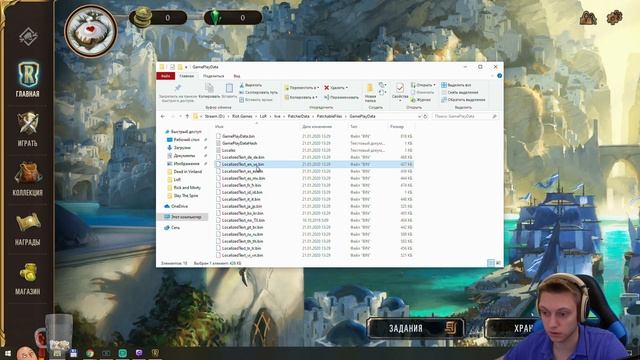Screen dimensions: 640x360
Task: Open Рабочий стол in navigation pane
Action: point(187,140)
